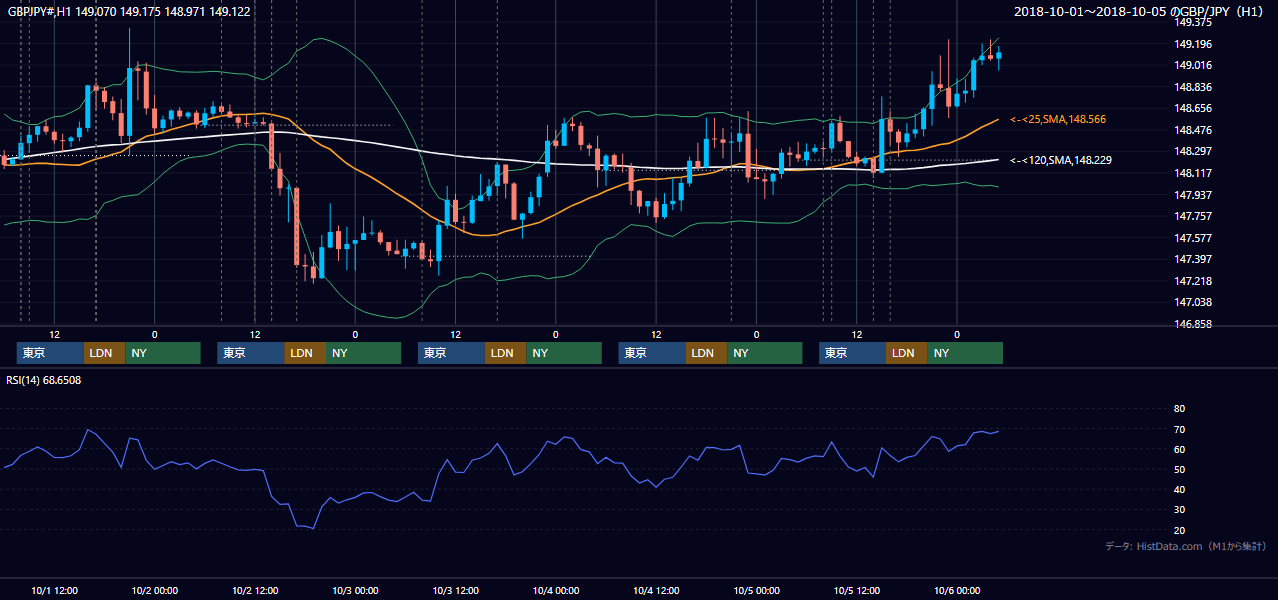Click RSI scale level 20
Image resolution: width=1278 pixels, height=600 pixels.
coord(1179,530)
